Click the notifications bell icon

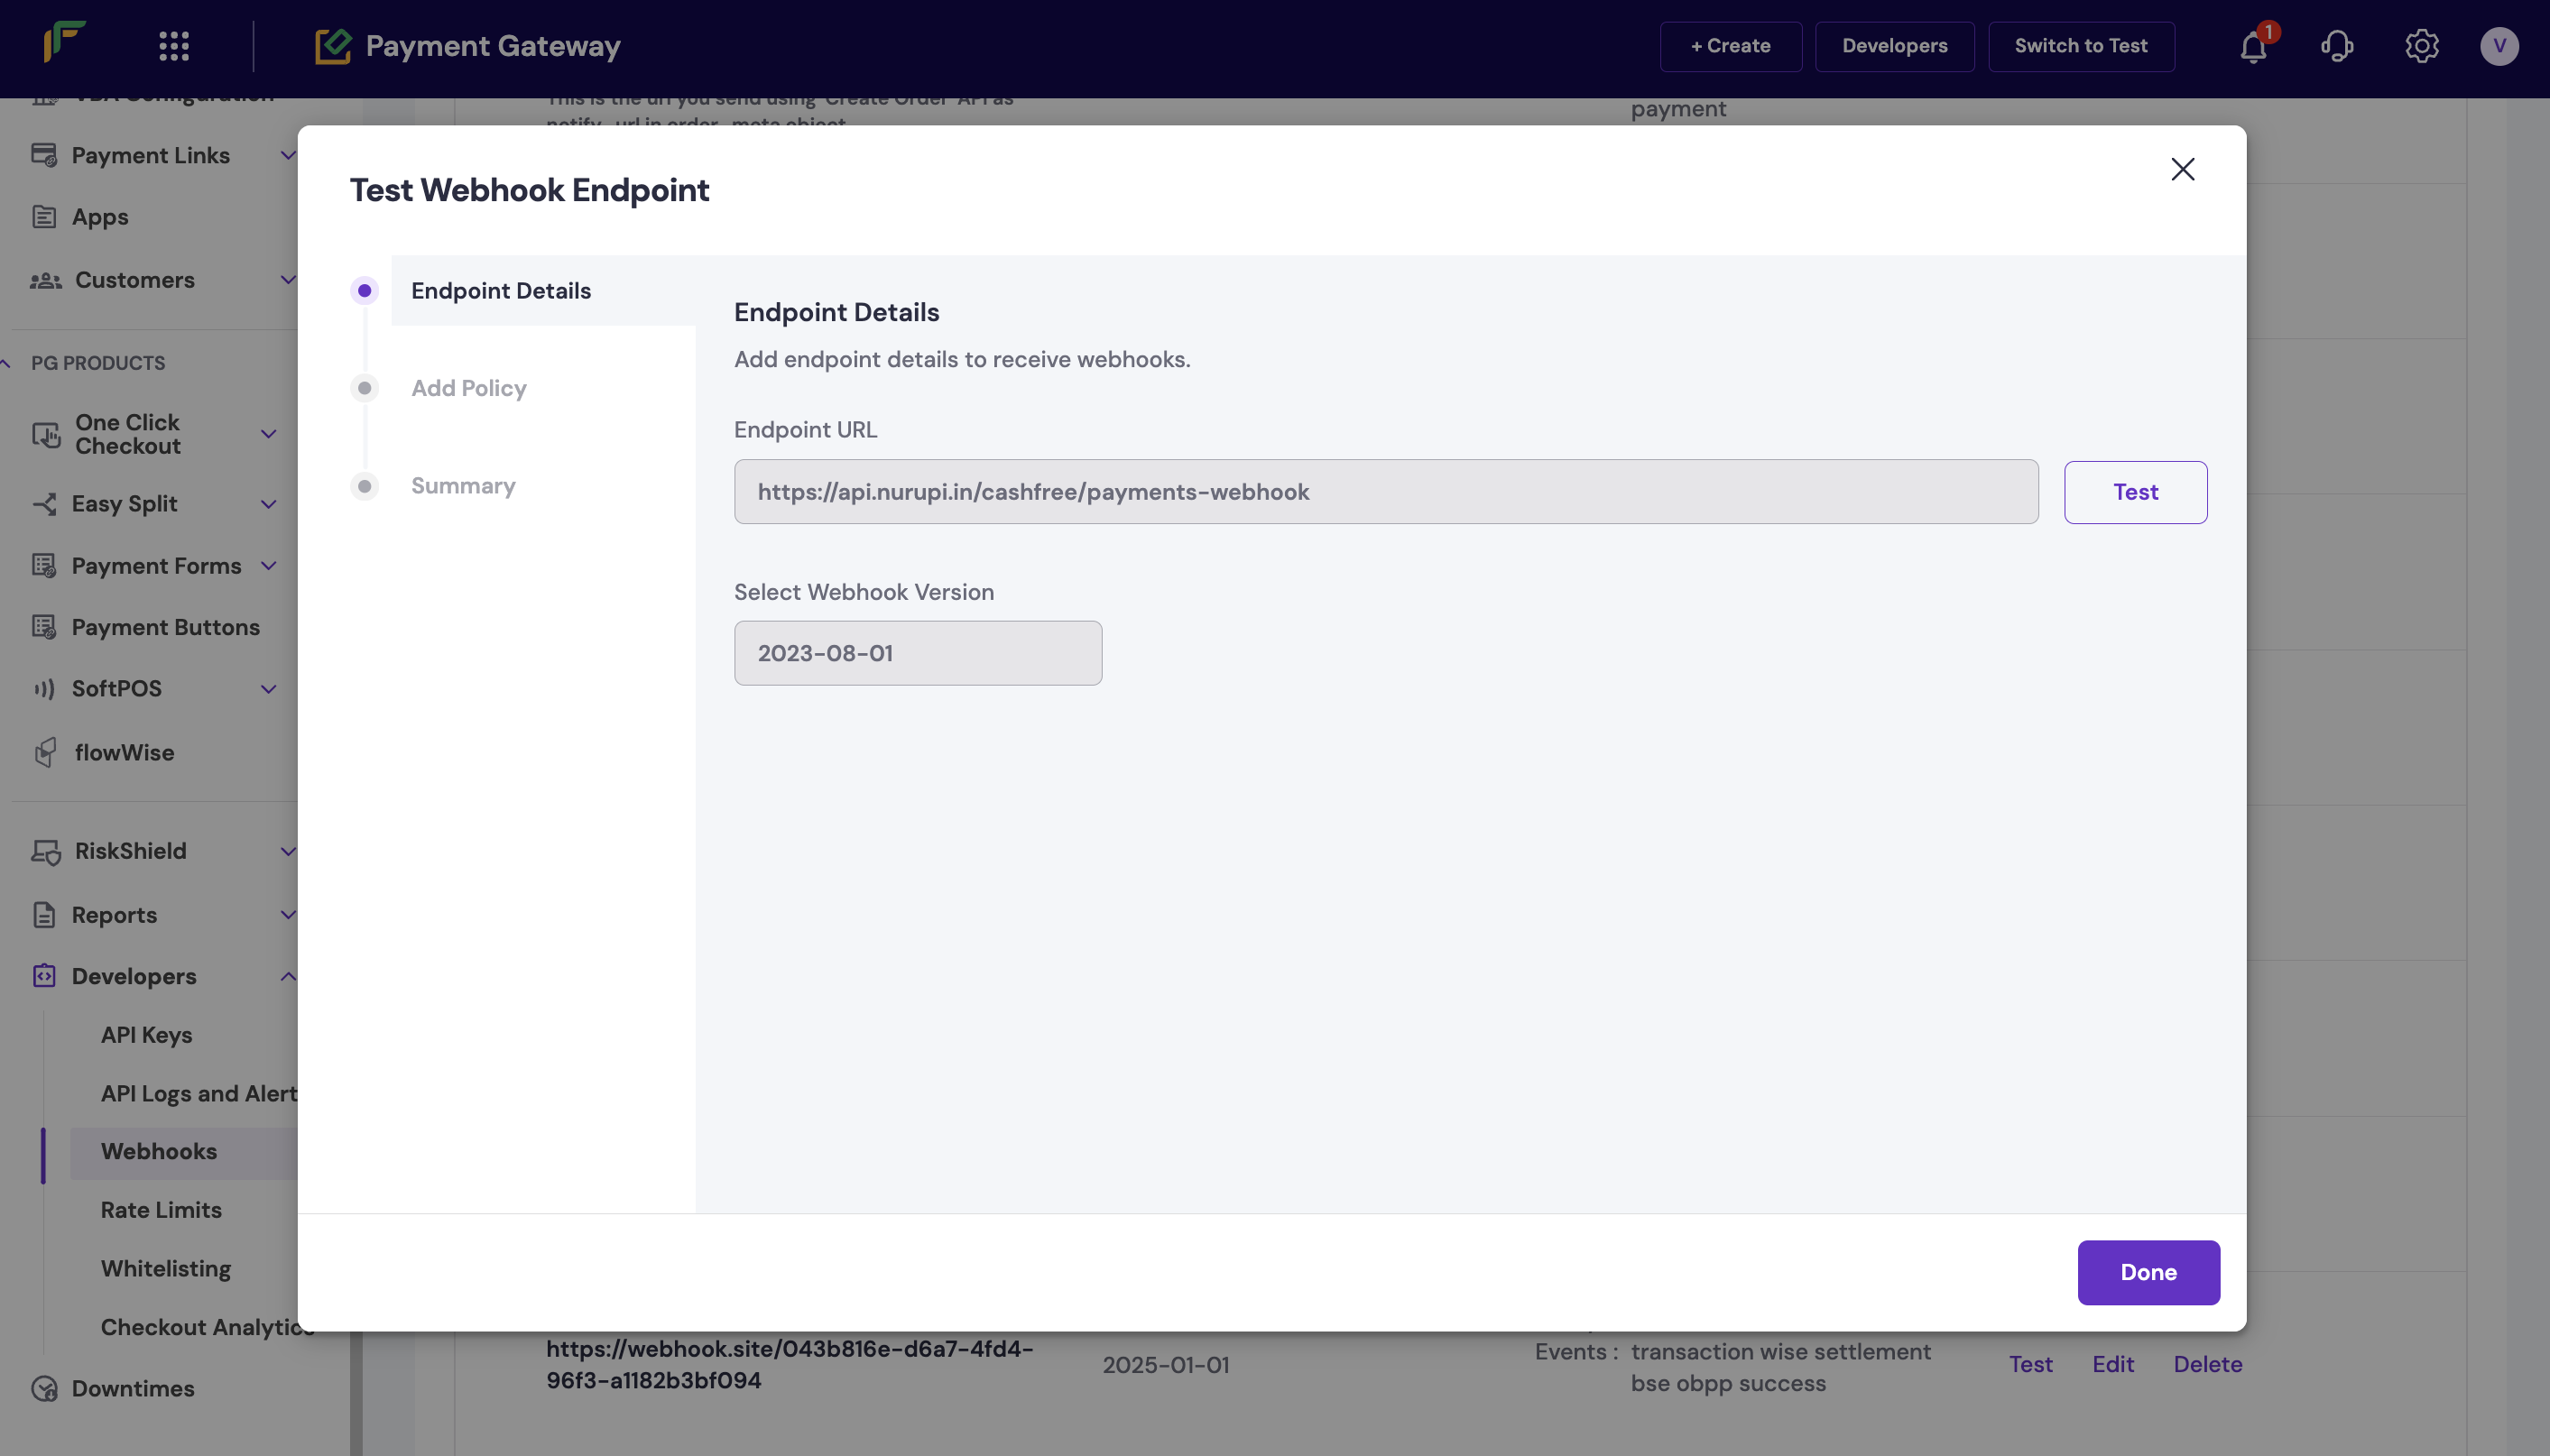tap(2252, 47)
